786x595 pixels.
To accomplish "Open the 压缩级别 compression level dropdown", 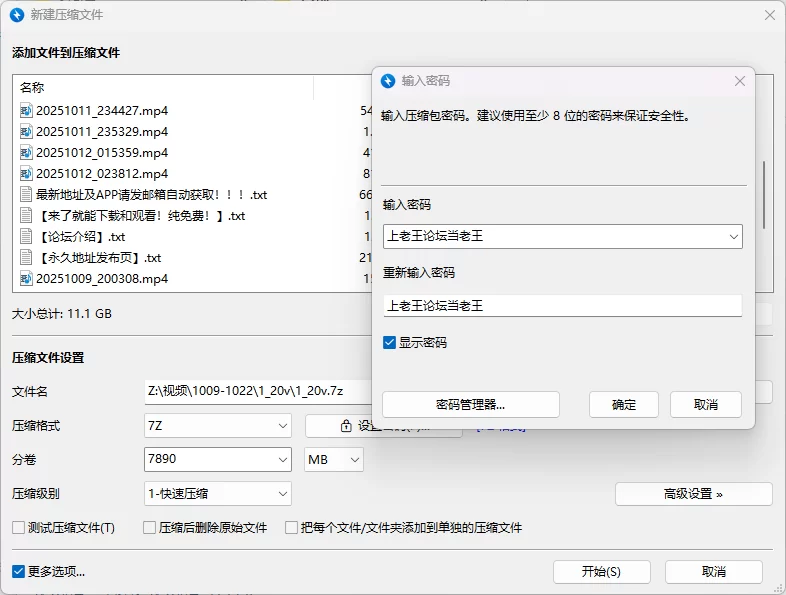I will click(x=282, y=493).
